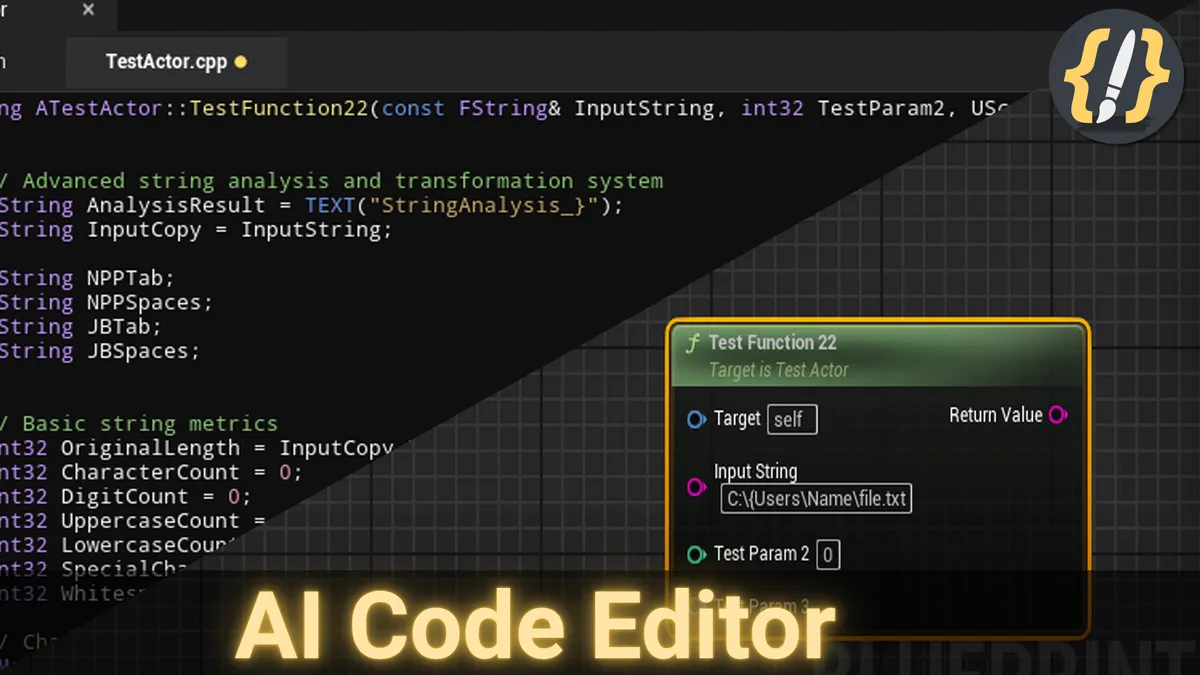Click the Test Param 2 input pin
Screen dimensions: 1200x675
click(697, 554)
